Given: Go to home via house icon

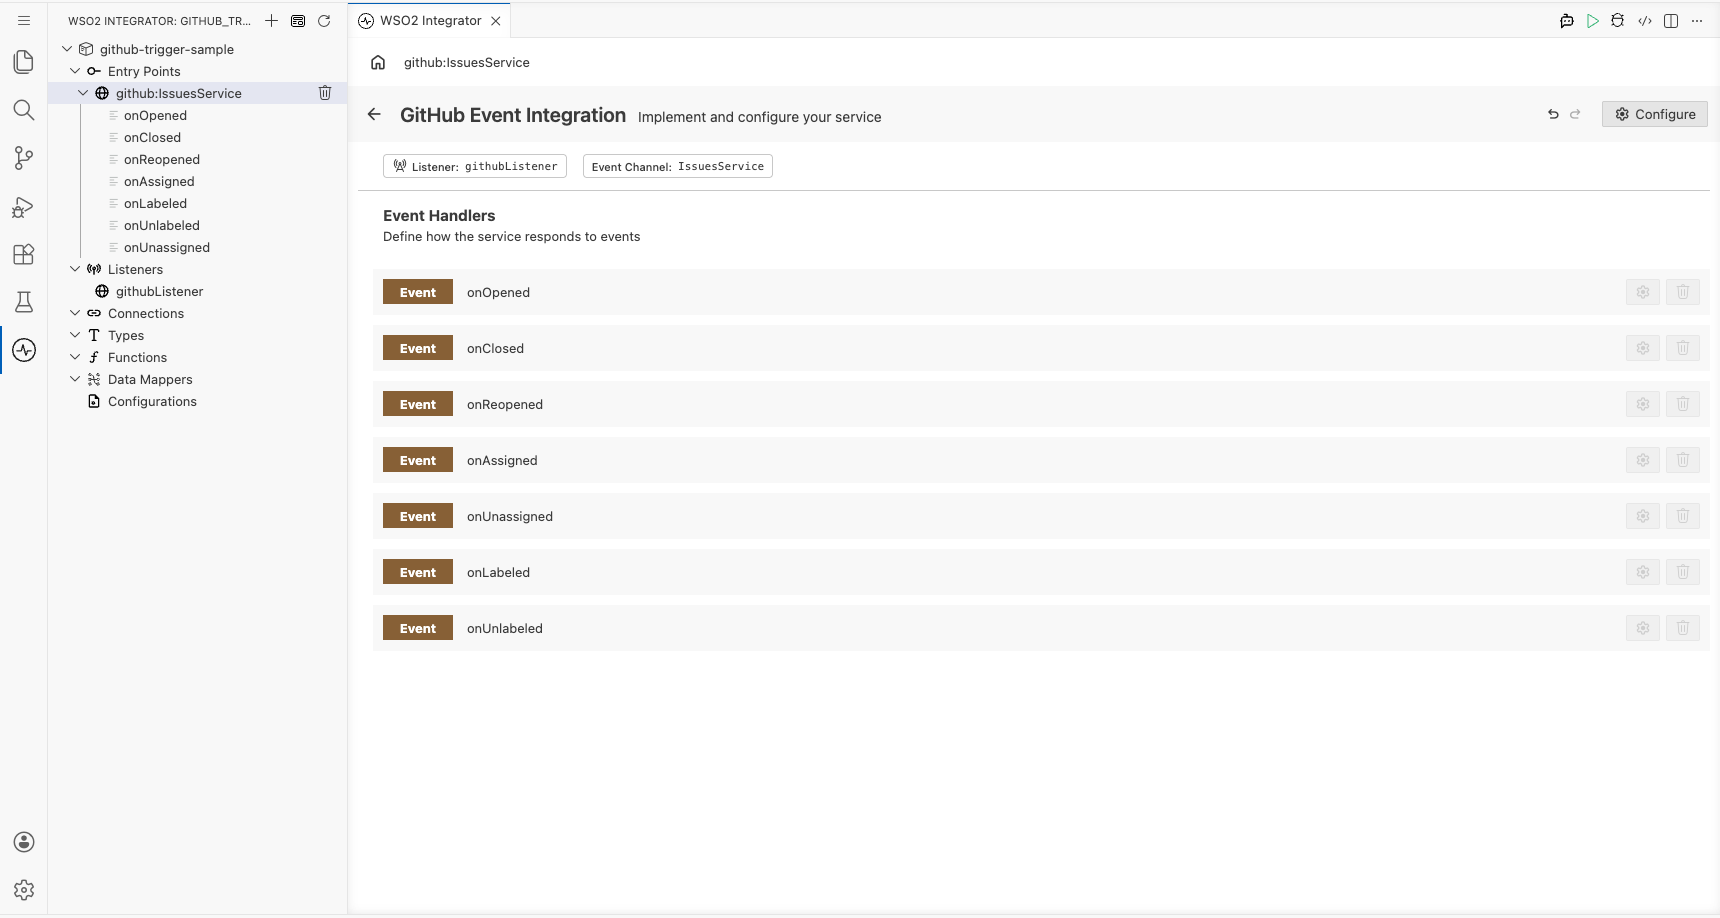Looking at the screenshot, I should tap(378, 62).
